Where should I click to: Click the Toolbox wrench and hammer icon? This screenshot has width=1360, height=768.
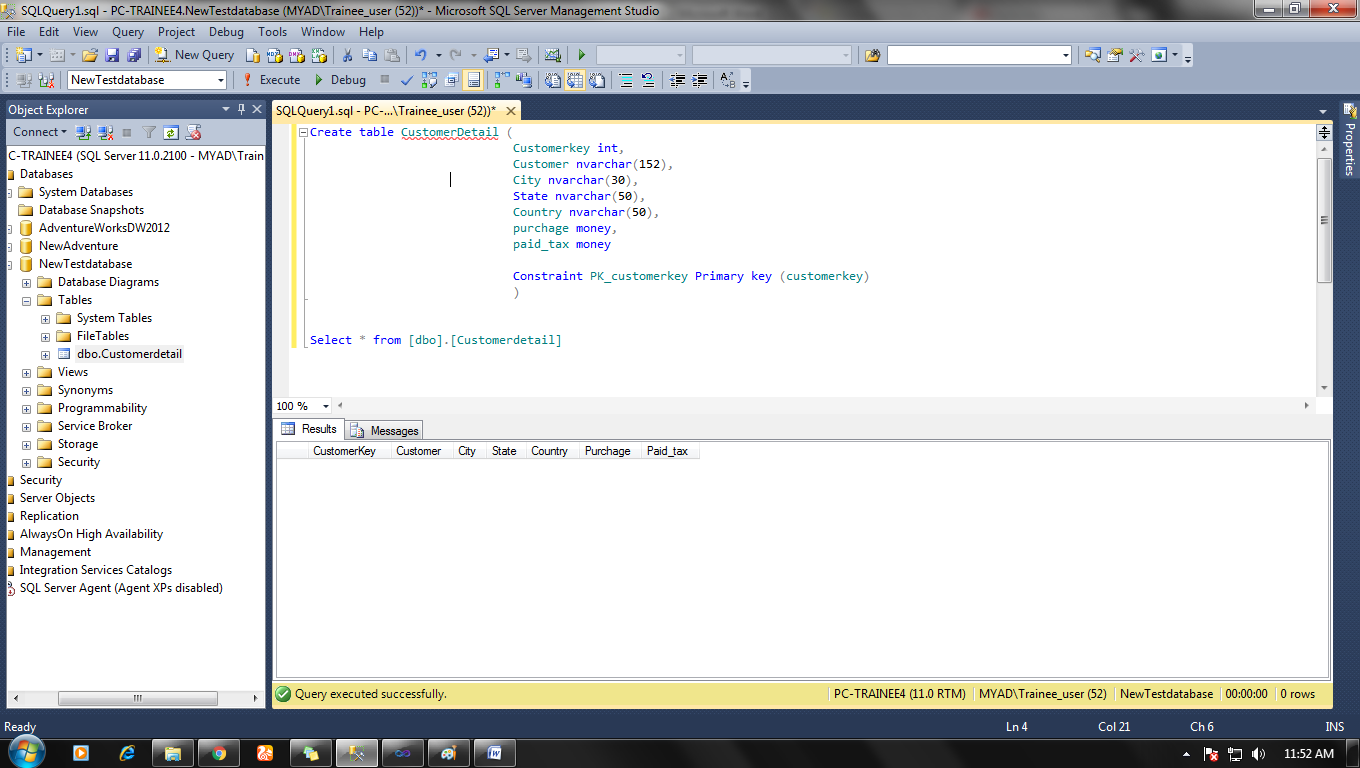[x=1136, y=55]
